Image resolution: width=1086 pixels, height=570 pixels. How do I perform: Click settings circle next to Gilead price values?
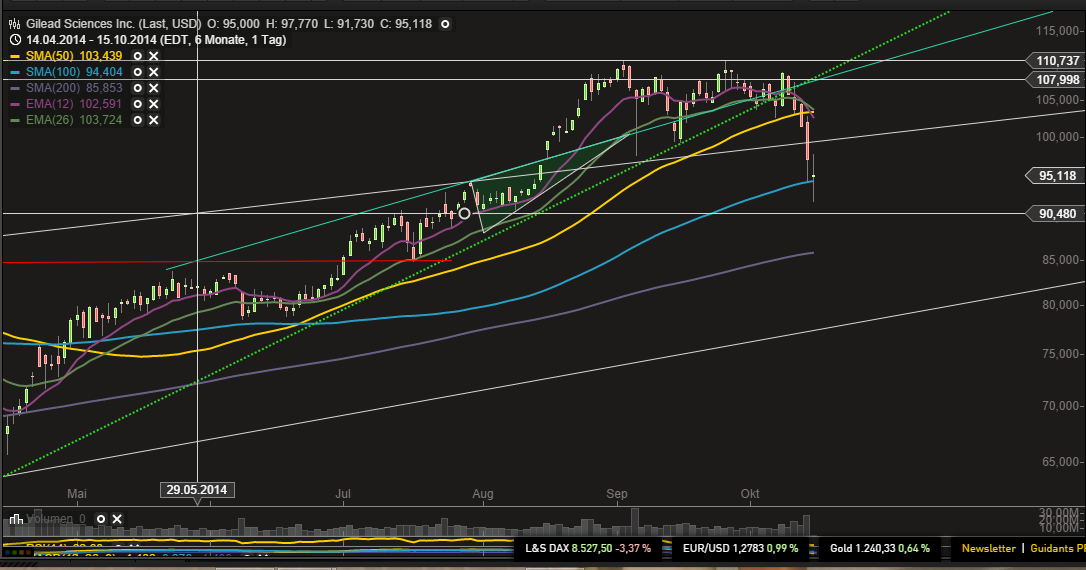coord(445,23)
